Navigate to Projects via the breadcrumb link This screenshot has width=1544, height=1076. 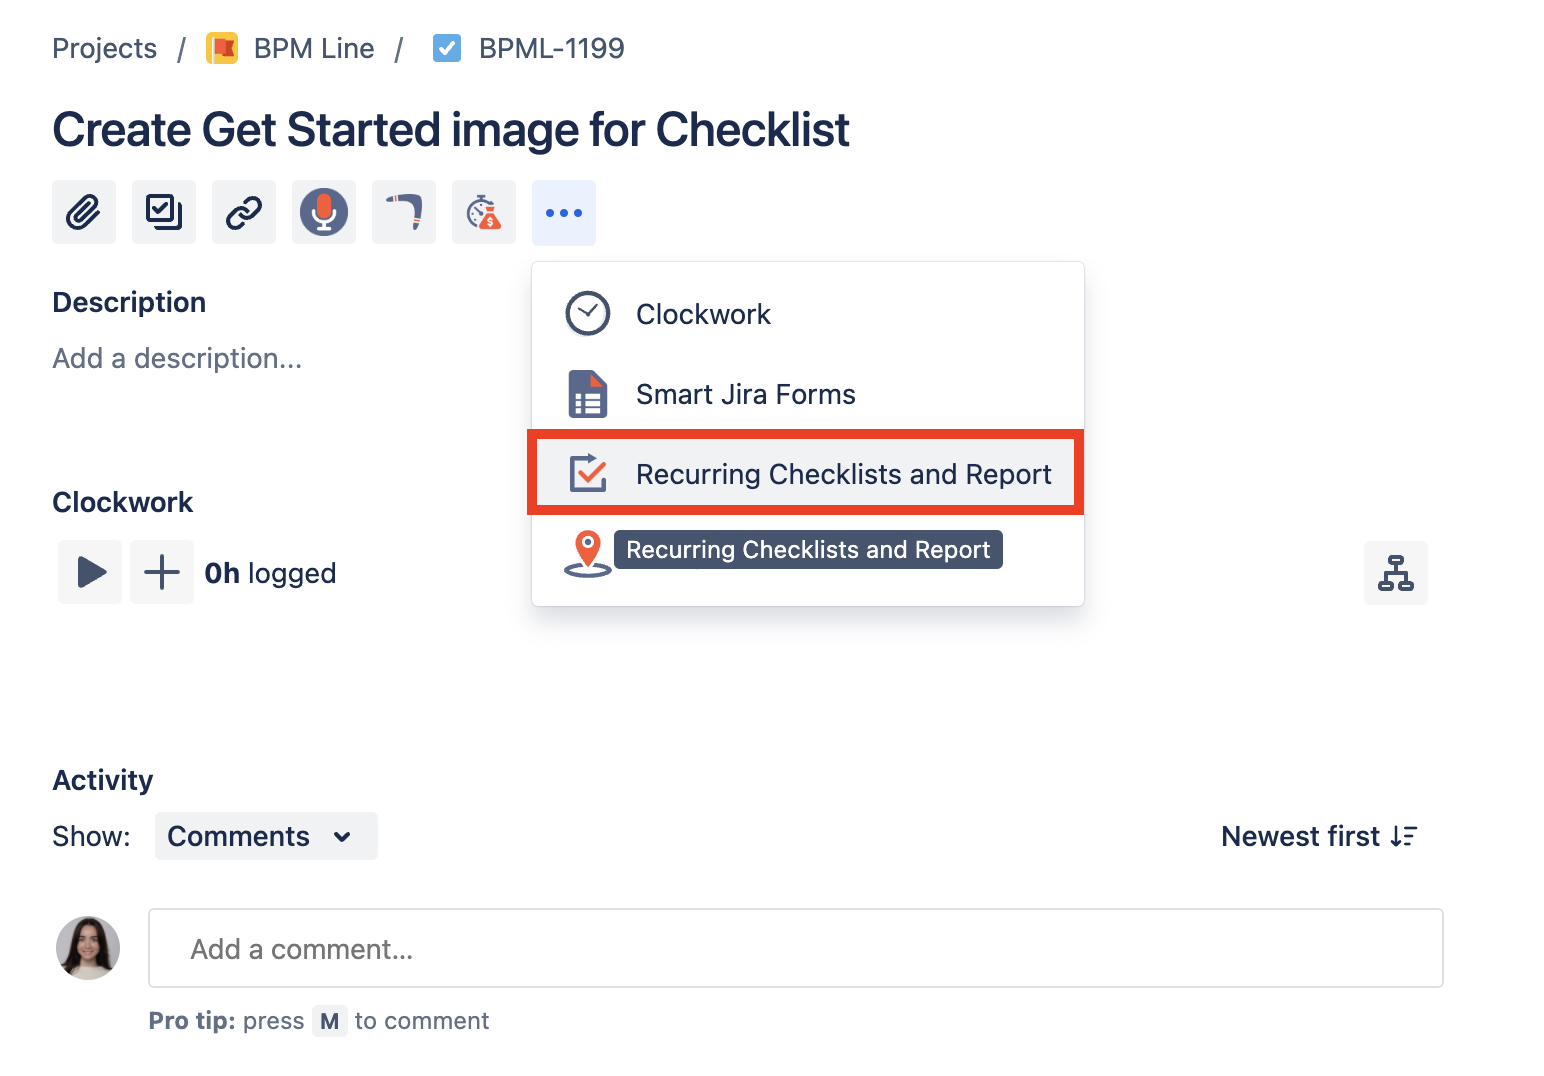(104, 47)
